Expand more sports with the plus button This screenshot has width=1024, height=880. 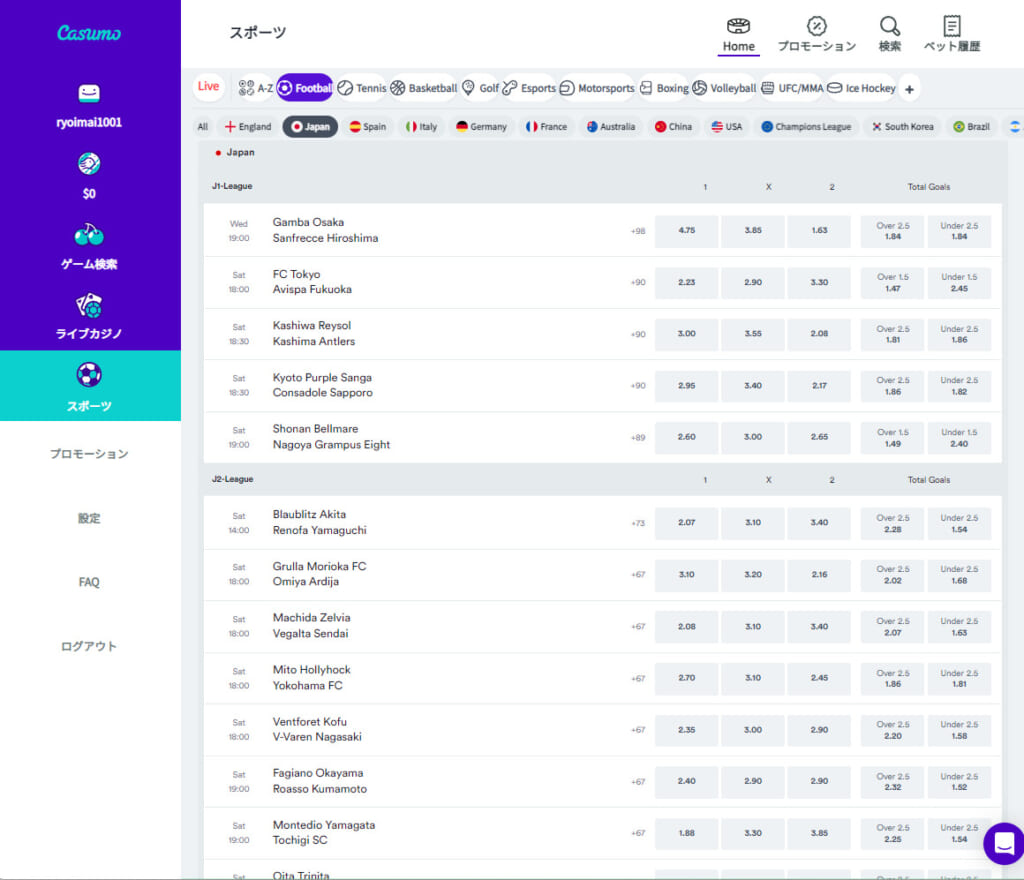(x=910, y=89)
